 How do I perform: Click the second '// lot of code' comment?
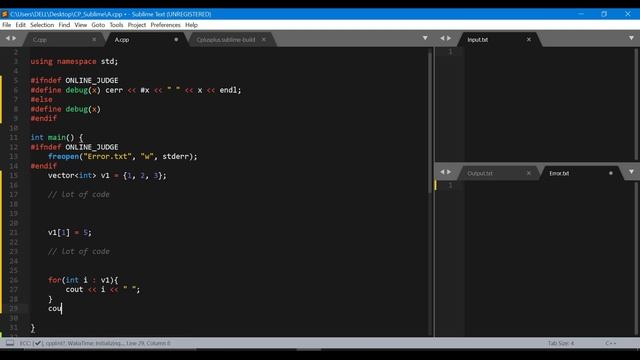coord(79,251)
